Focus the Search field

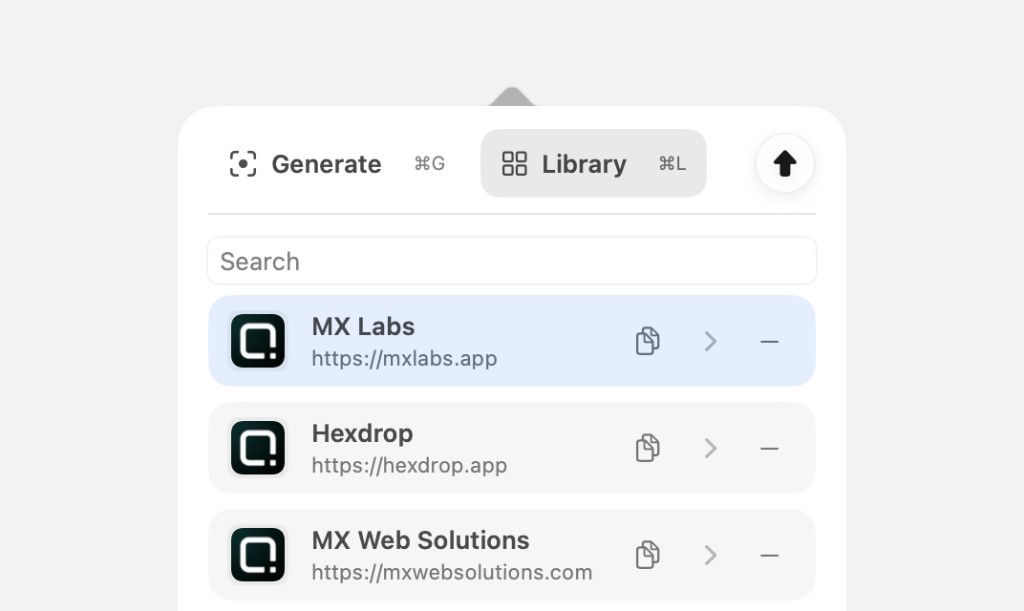[512, 261]
